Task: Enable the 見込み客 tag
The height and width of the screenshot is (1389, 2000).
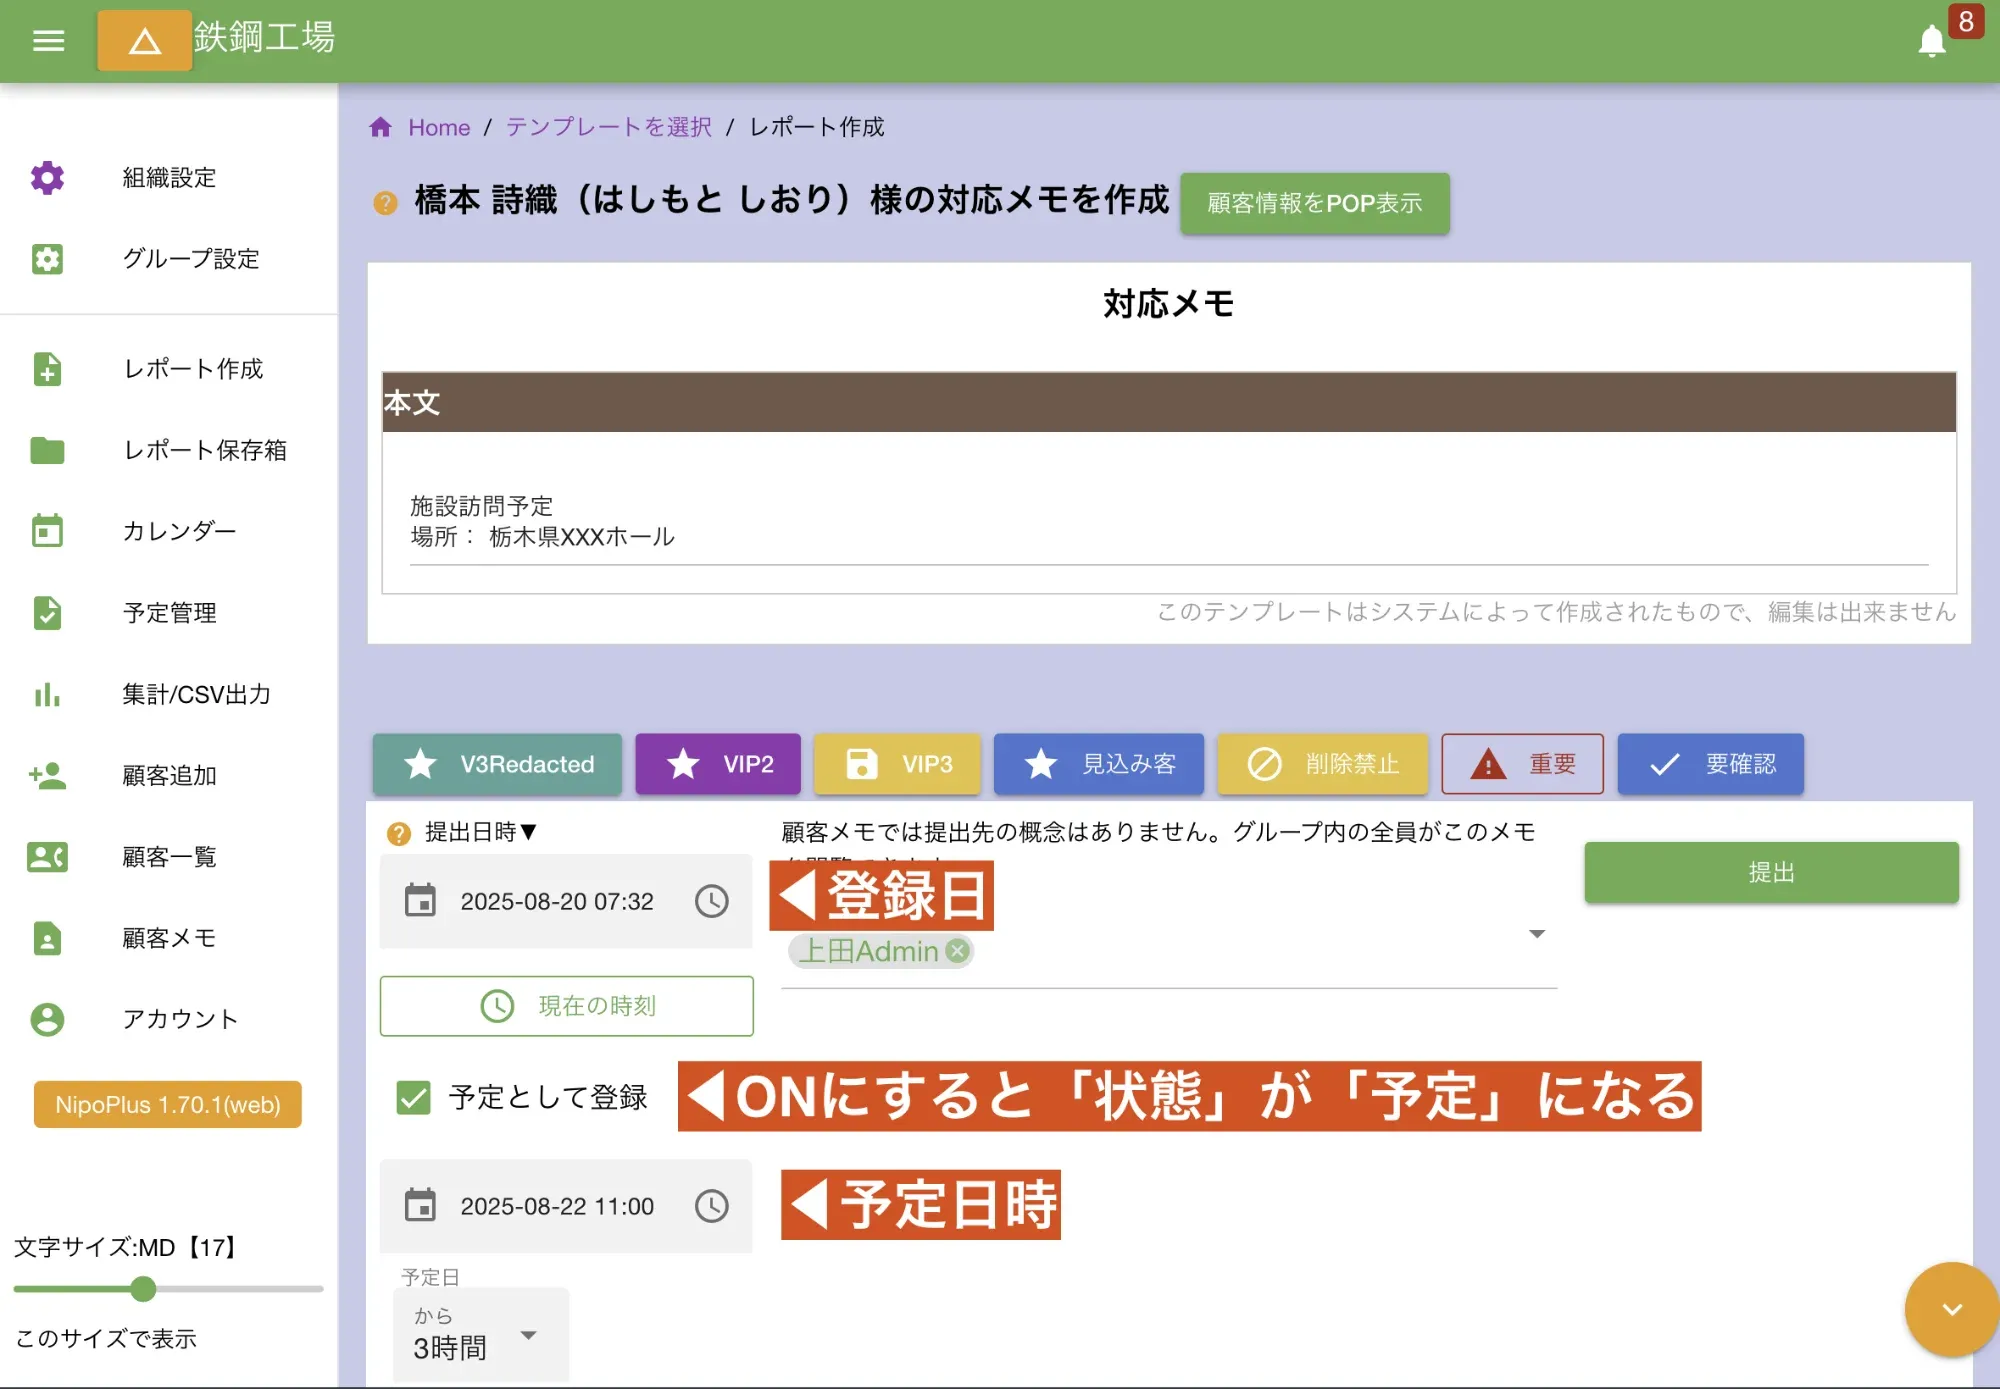Action: coord(1099,764)
